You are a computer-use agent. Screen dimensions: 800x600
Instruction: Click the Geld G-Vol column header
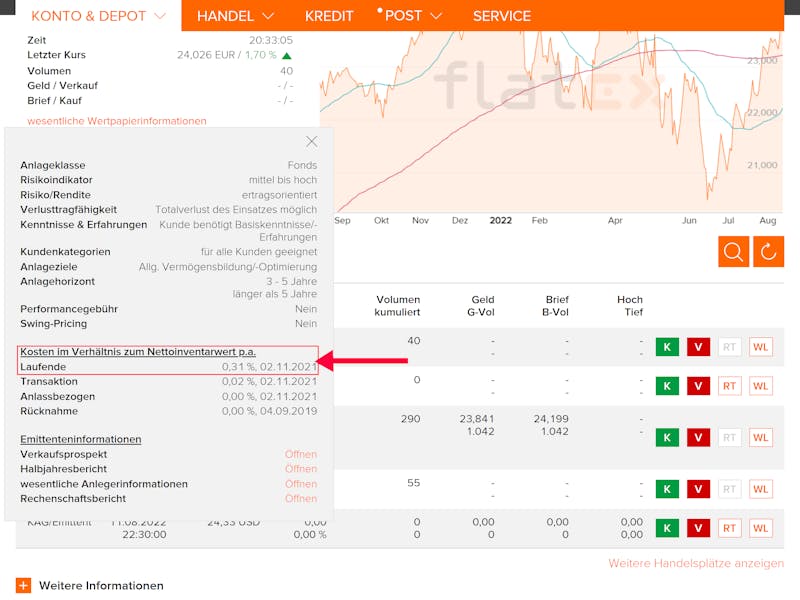pos(481,306)
